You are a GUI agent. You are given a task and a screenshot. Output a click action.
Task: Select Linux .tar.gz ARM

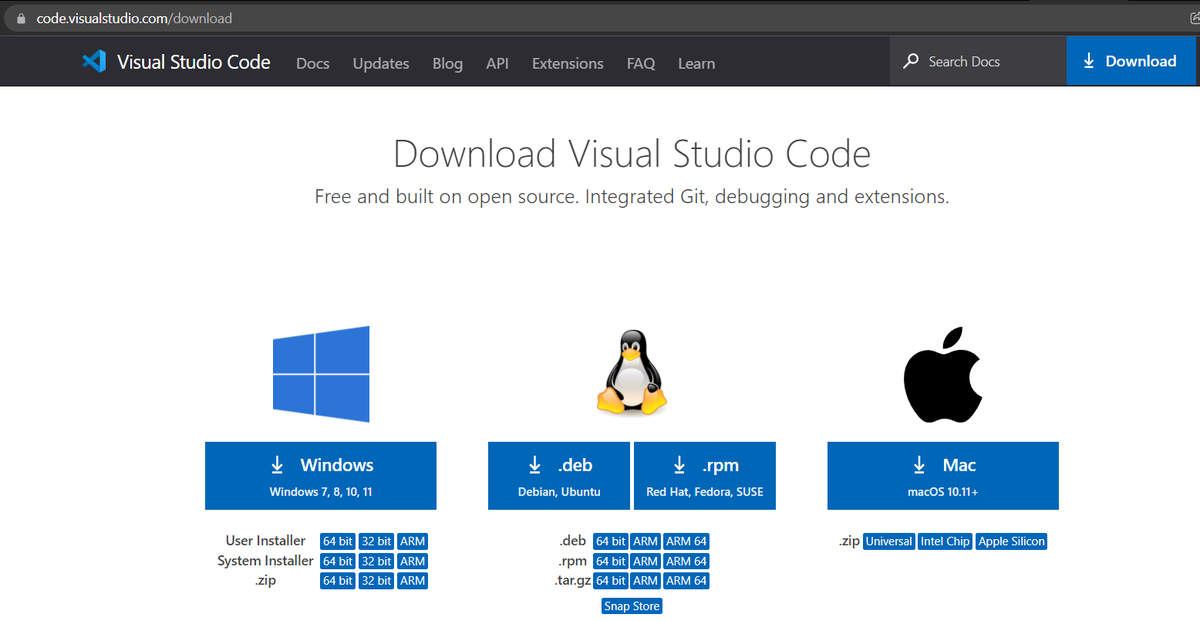pos(646,581)
